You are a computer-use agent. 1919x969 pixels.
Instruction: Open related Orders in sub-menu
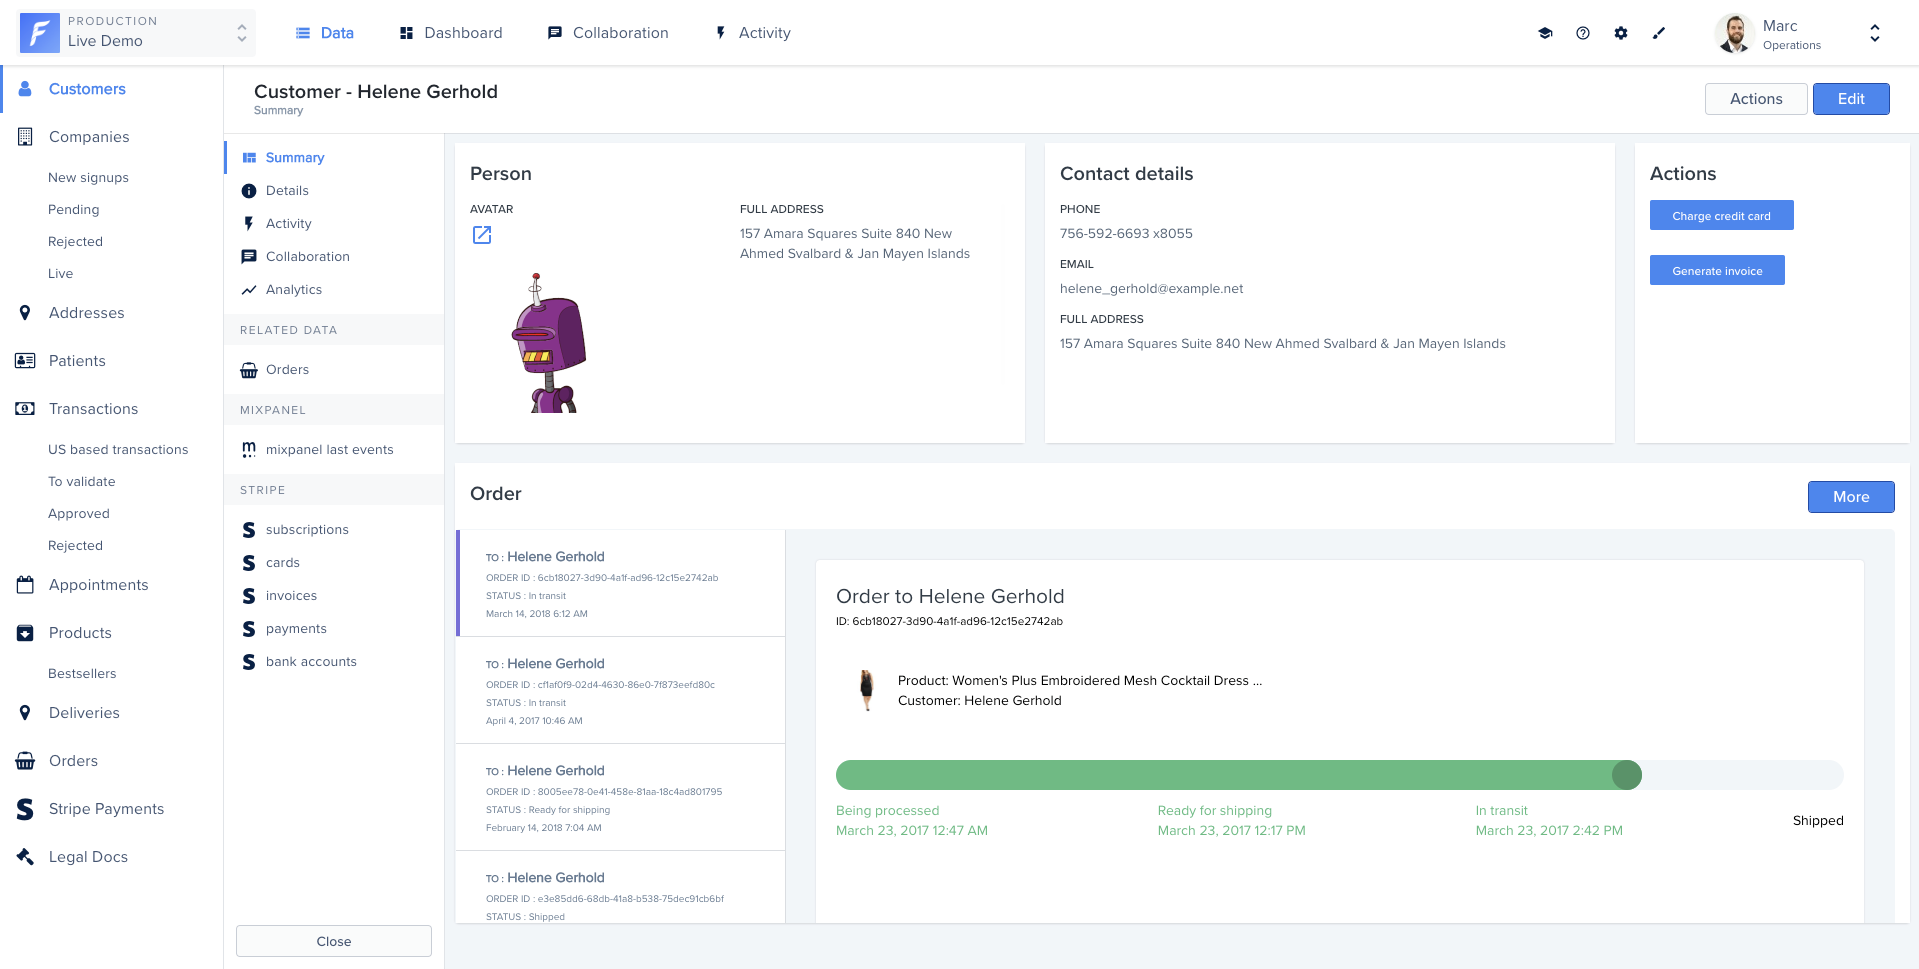pos(334,370)
